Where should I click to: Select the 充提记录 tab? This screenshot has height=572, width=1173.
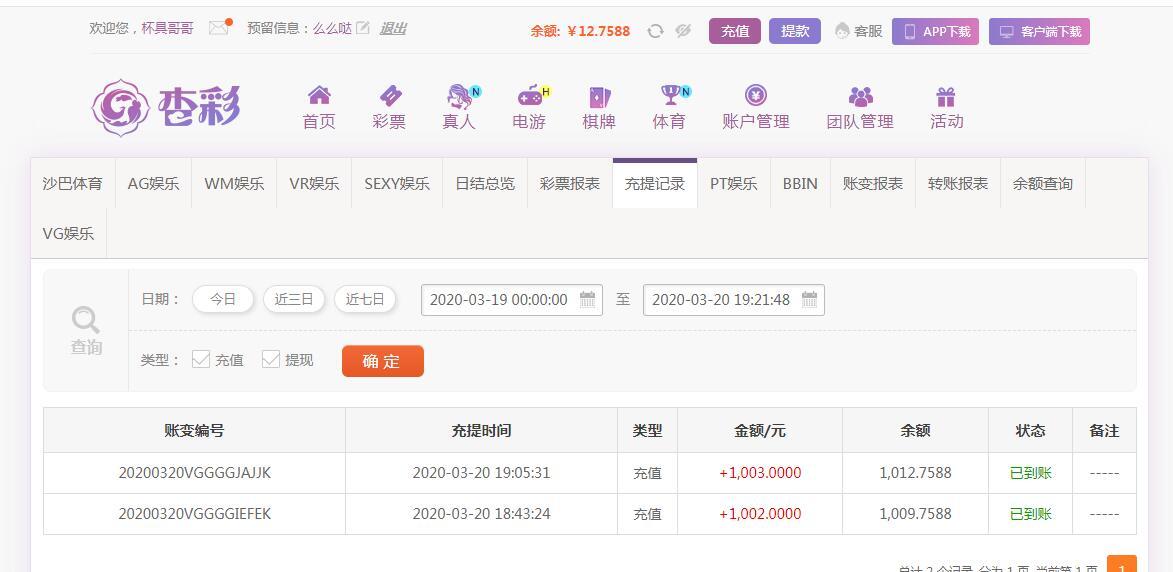[655, 183]
